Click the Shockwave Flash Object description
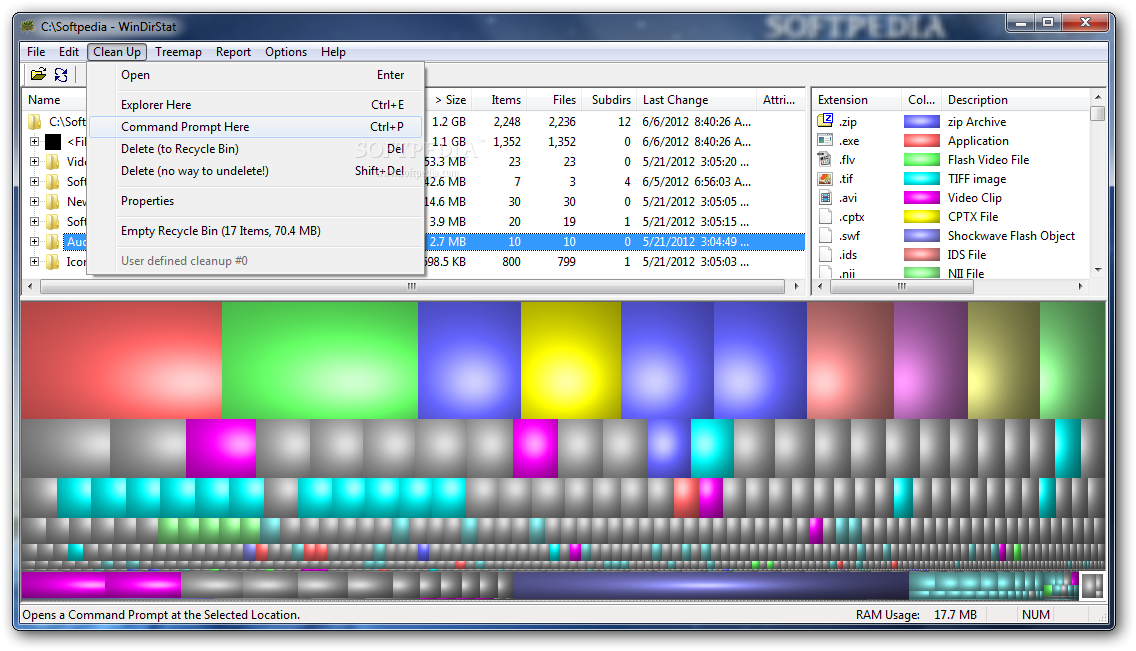 pyautogui.click(x=1011, y=235)
